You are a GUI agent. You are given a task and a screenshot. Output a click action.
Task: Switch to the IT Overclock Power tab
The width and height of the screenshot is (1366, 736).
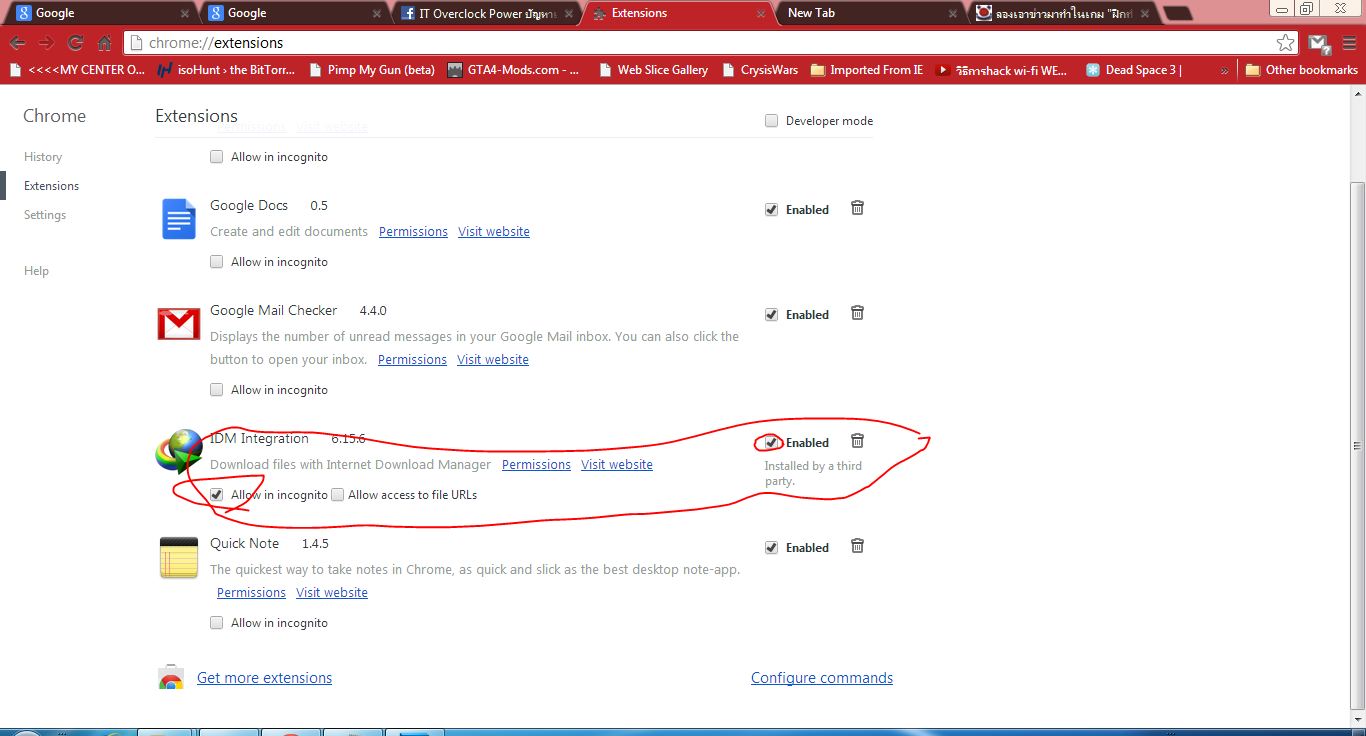pyautogui.click(x=487, y=13)
